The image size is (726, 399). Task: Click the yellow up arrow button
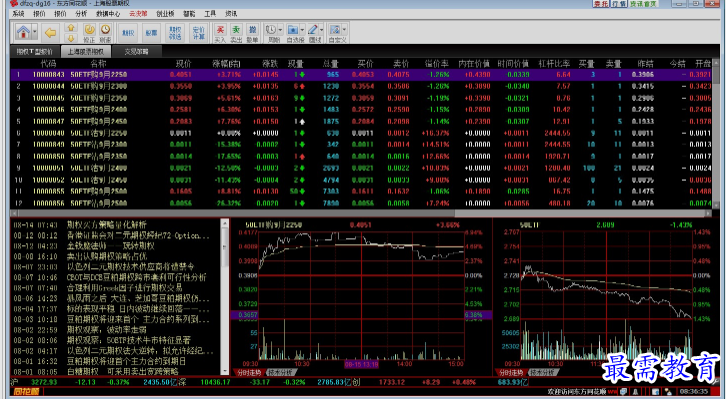(71, 28)
